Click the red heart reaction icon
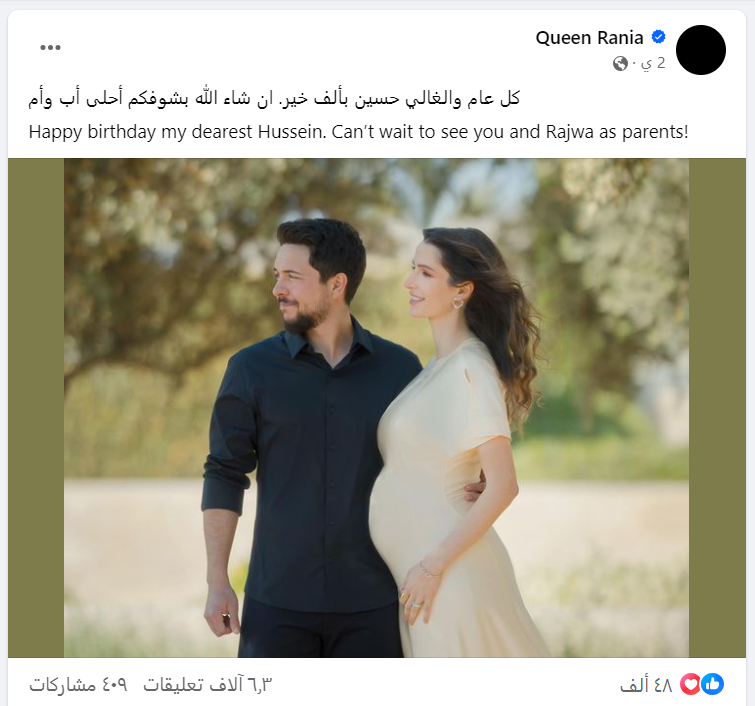This screenshot has height=706, width=755. [x=690, y=684]
